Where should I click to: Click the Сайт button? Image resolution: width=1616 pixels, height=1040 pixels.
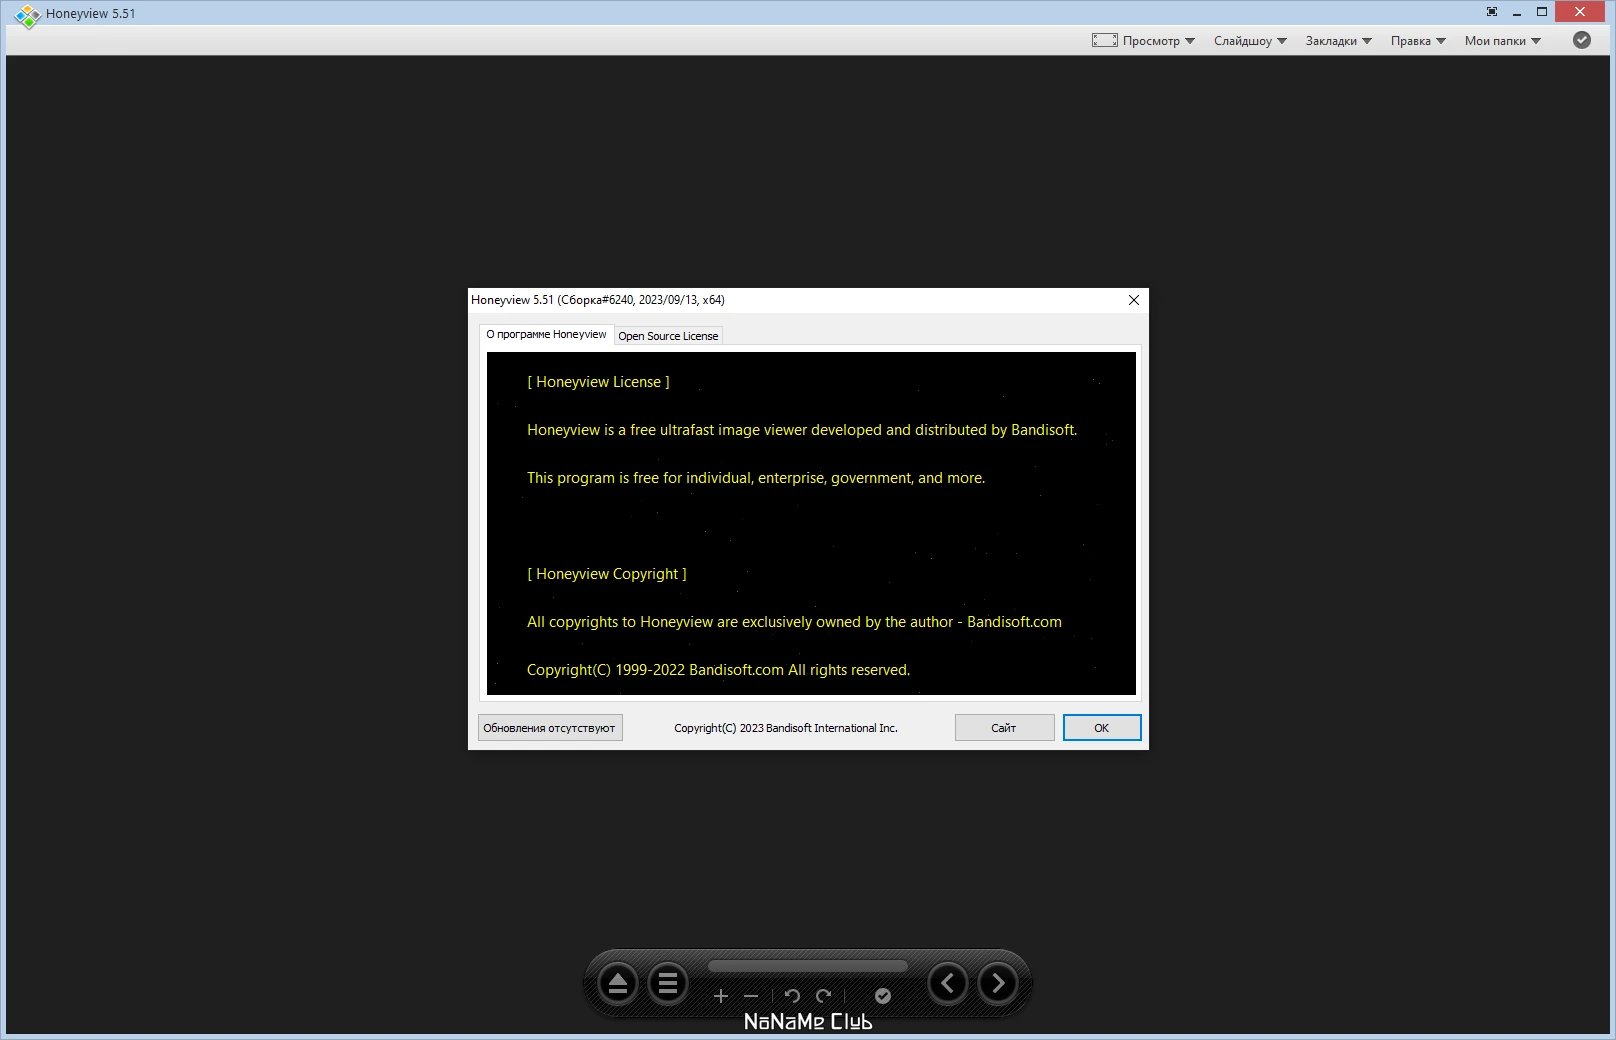[x=1004, y=728]
